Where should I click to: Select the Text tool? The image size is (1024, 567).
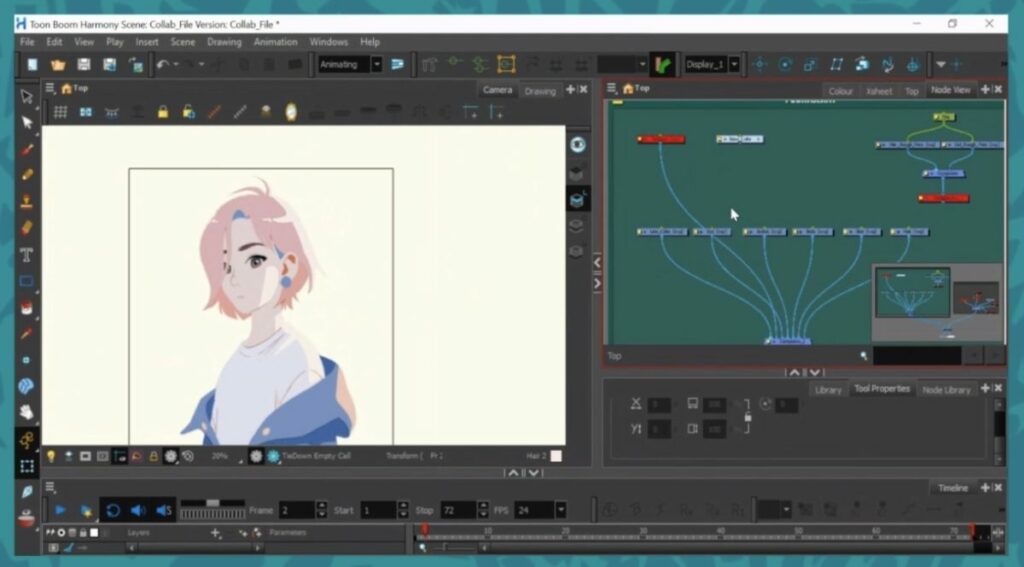tap(27, 254)
